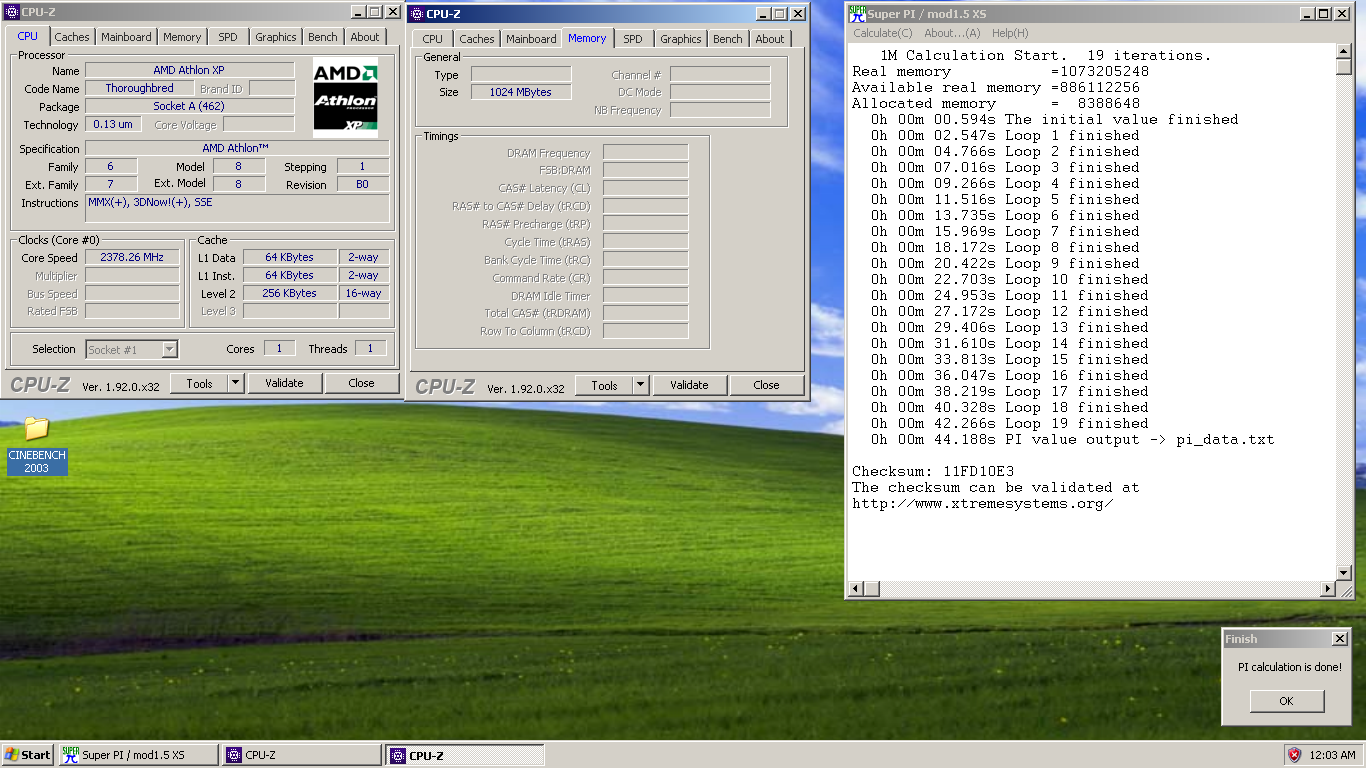Click the DRAM Frequency empty field

tap(646, 152)
